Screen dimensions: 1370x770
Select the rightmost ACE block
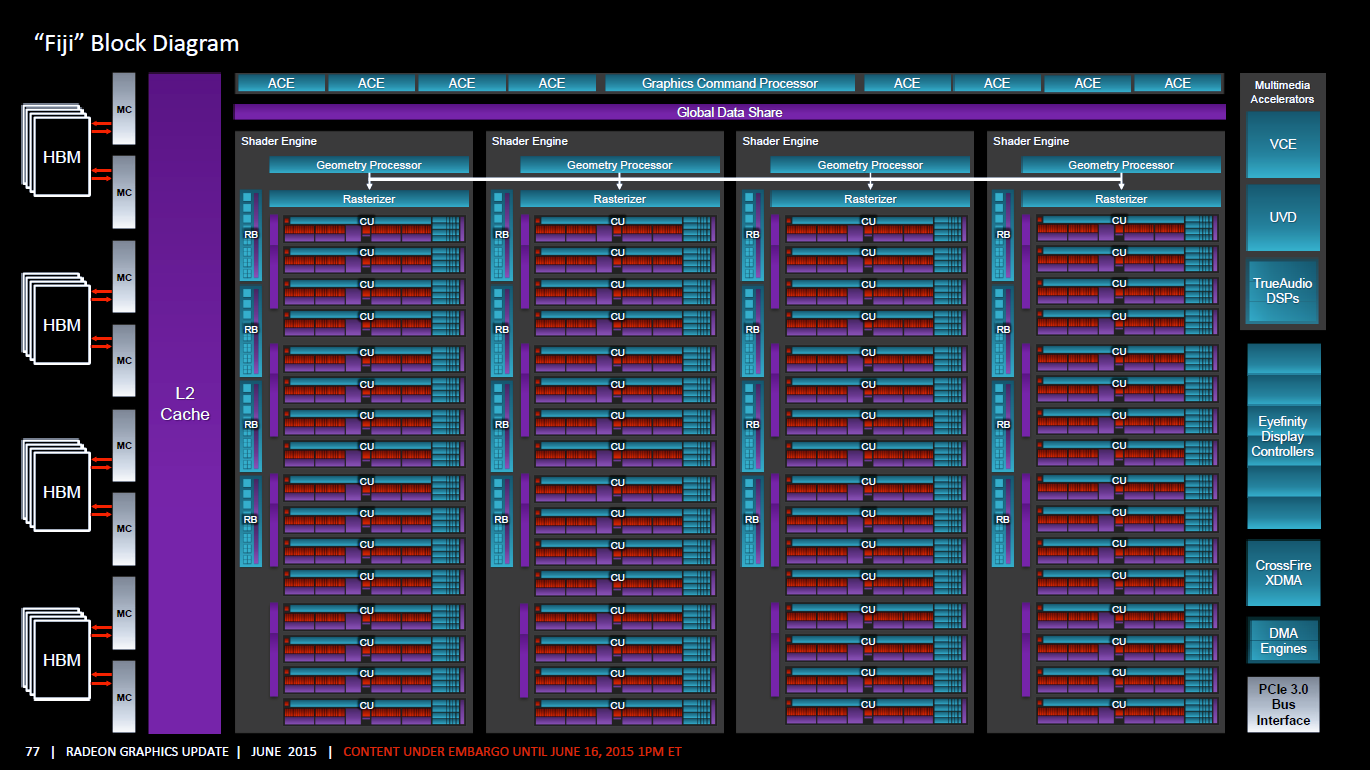point(1177,83)
